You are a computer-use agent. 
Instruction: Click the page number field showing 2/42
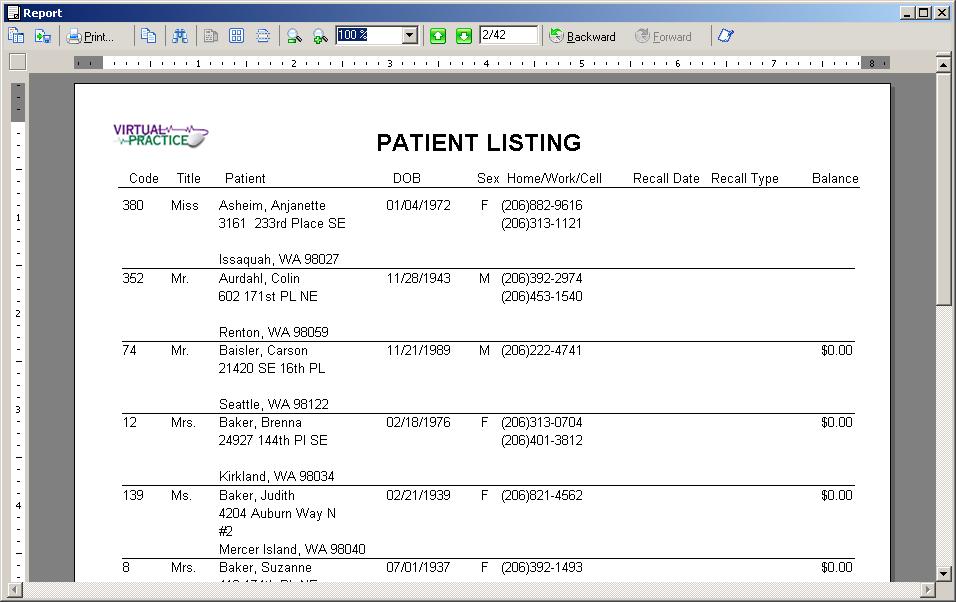point(507,36)
